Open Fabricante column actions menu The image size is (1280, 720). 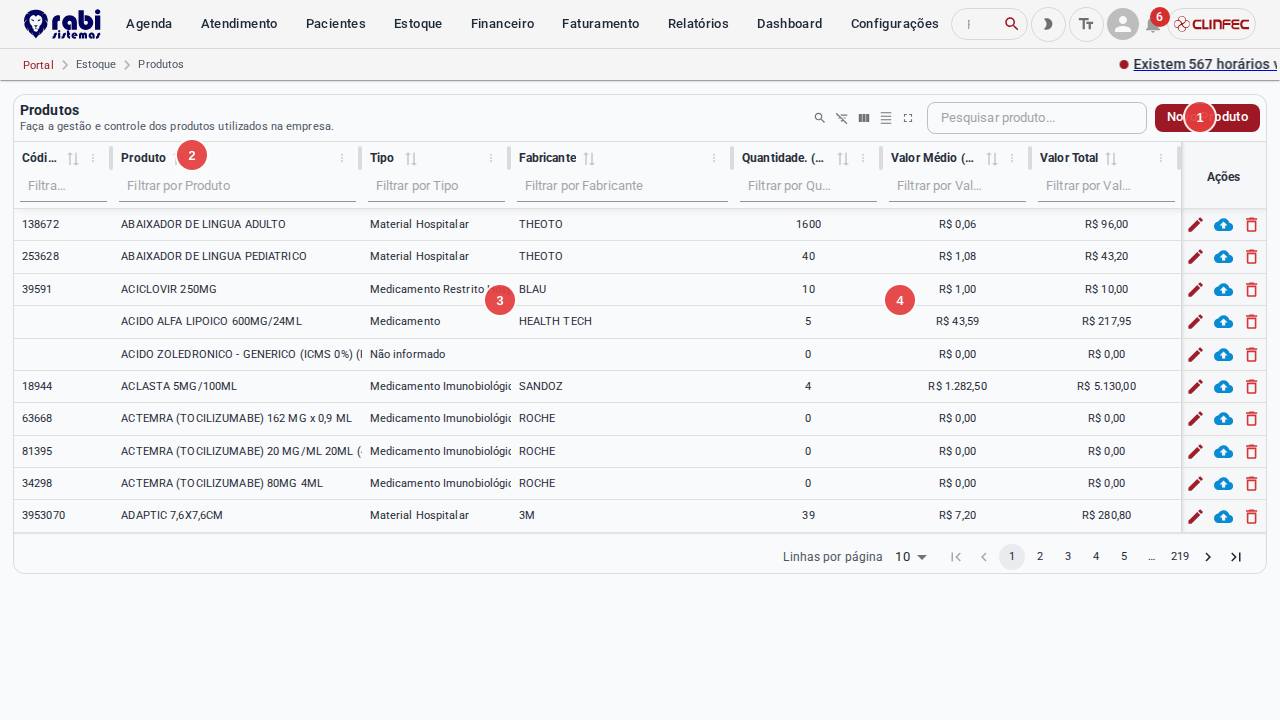point(714,158)
